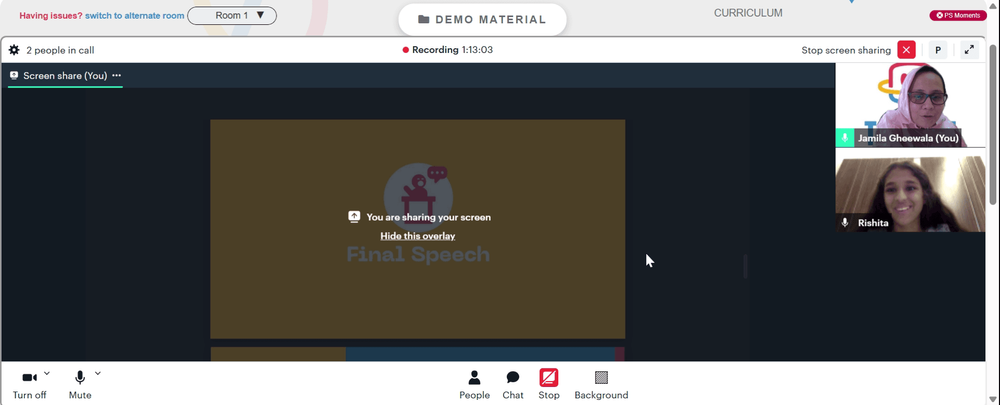Image resolution: width=1000 pixels, height=405 pixels.
Task: Click switch to alternate room link
Action: pos(135,15)
